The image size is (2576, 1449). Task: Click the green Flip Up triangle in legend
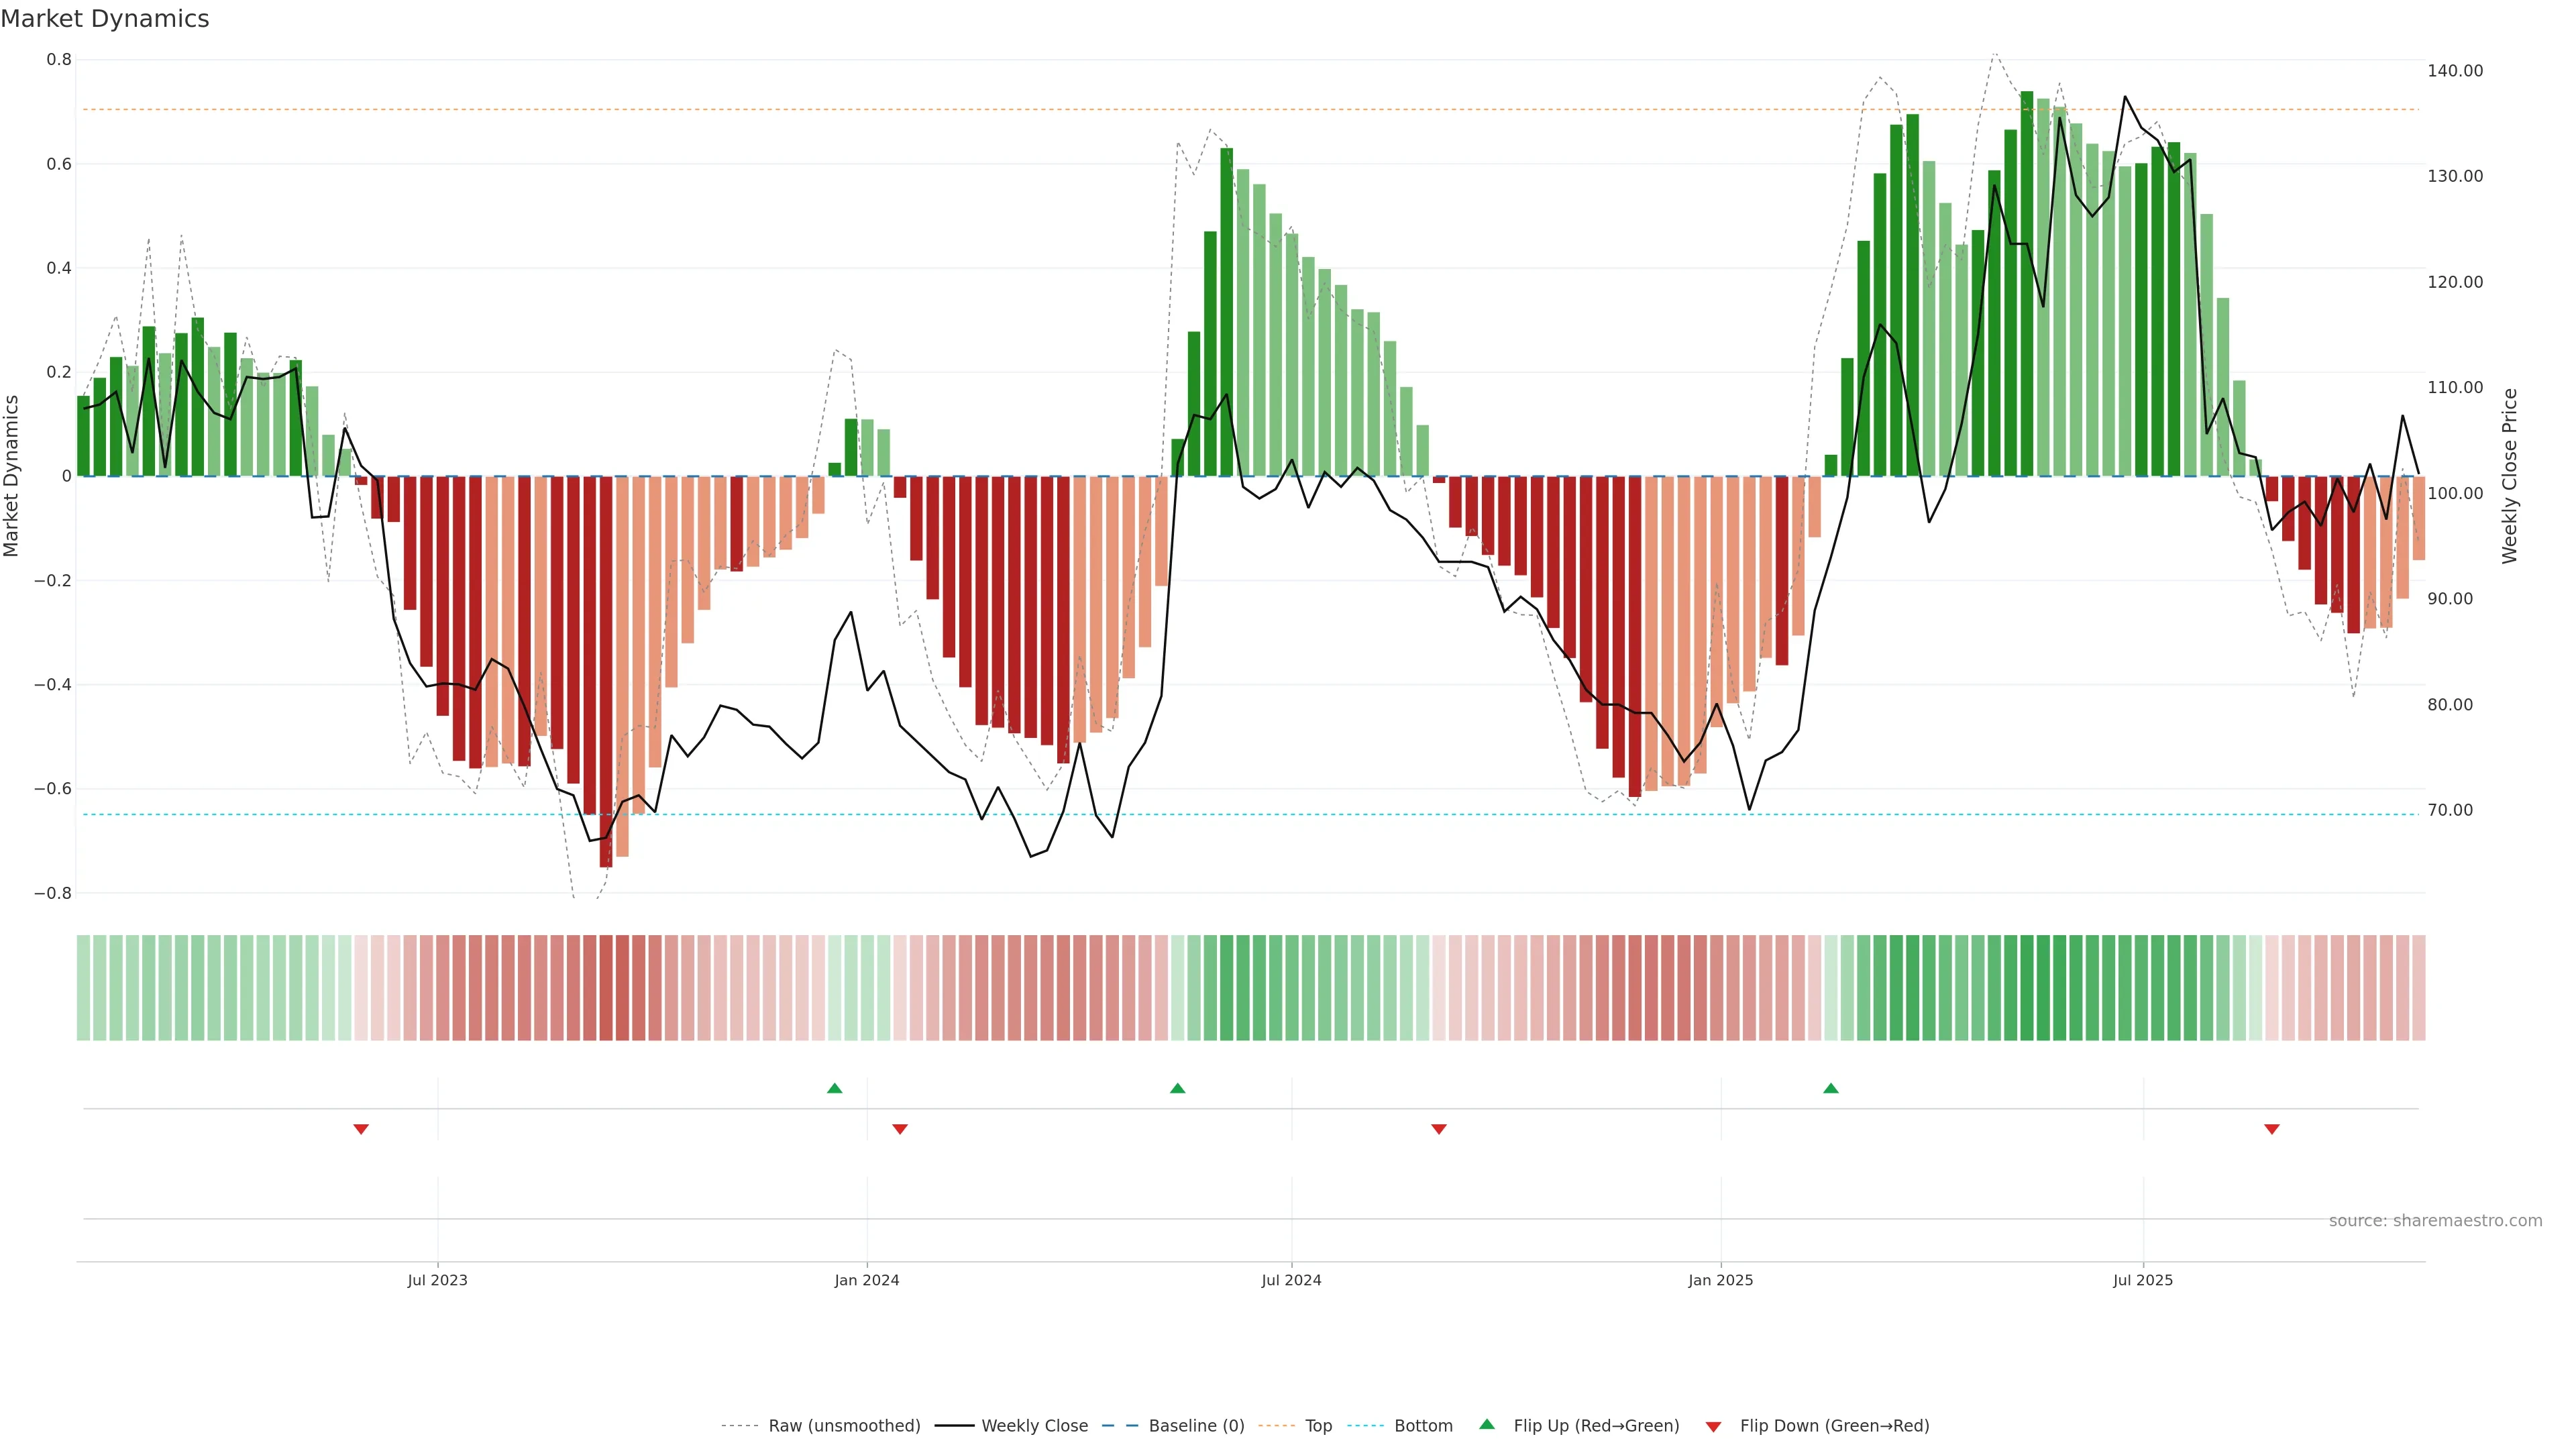(x=1487, y=1424)
